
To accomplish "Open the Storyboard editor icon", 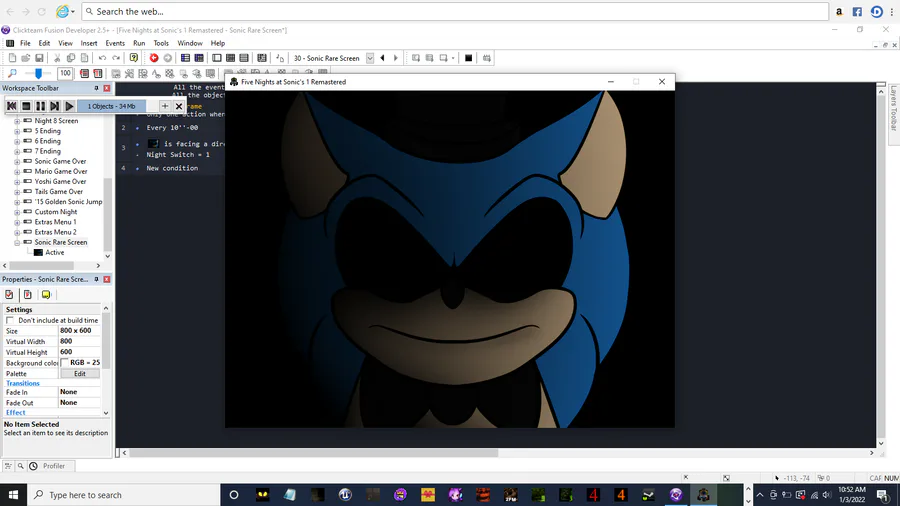I will click(x=185, y=58).
